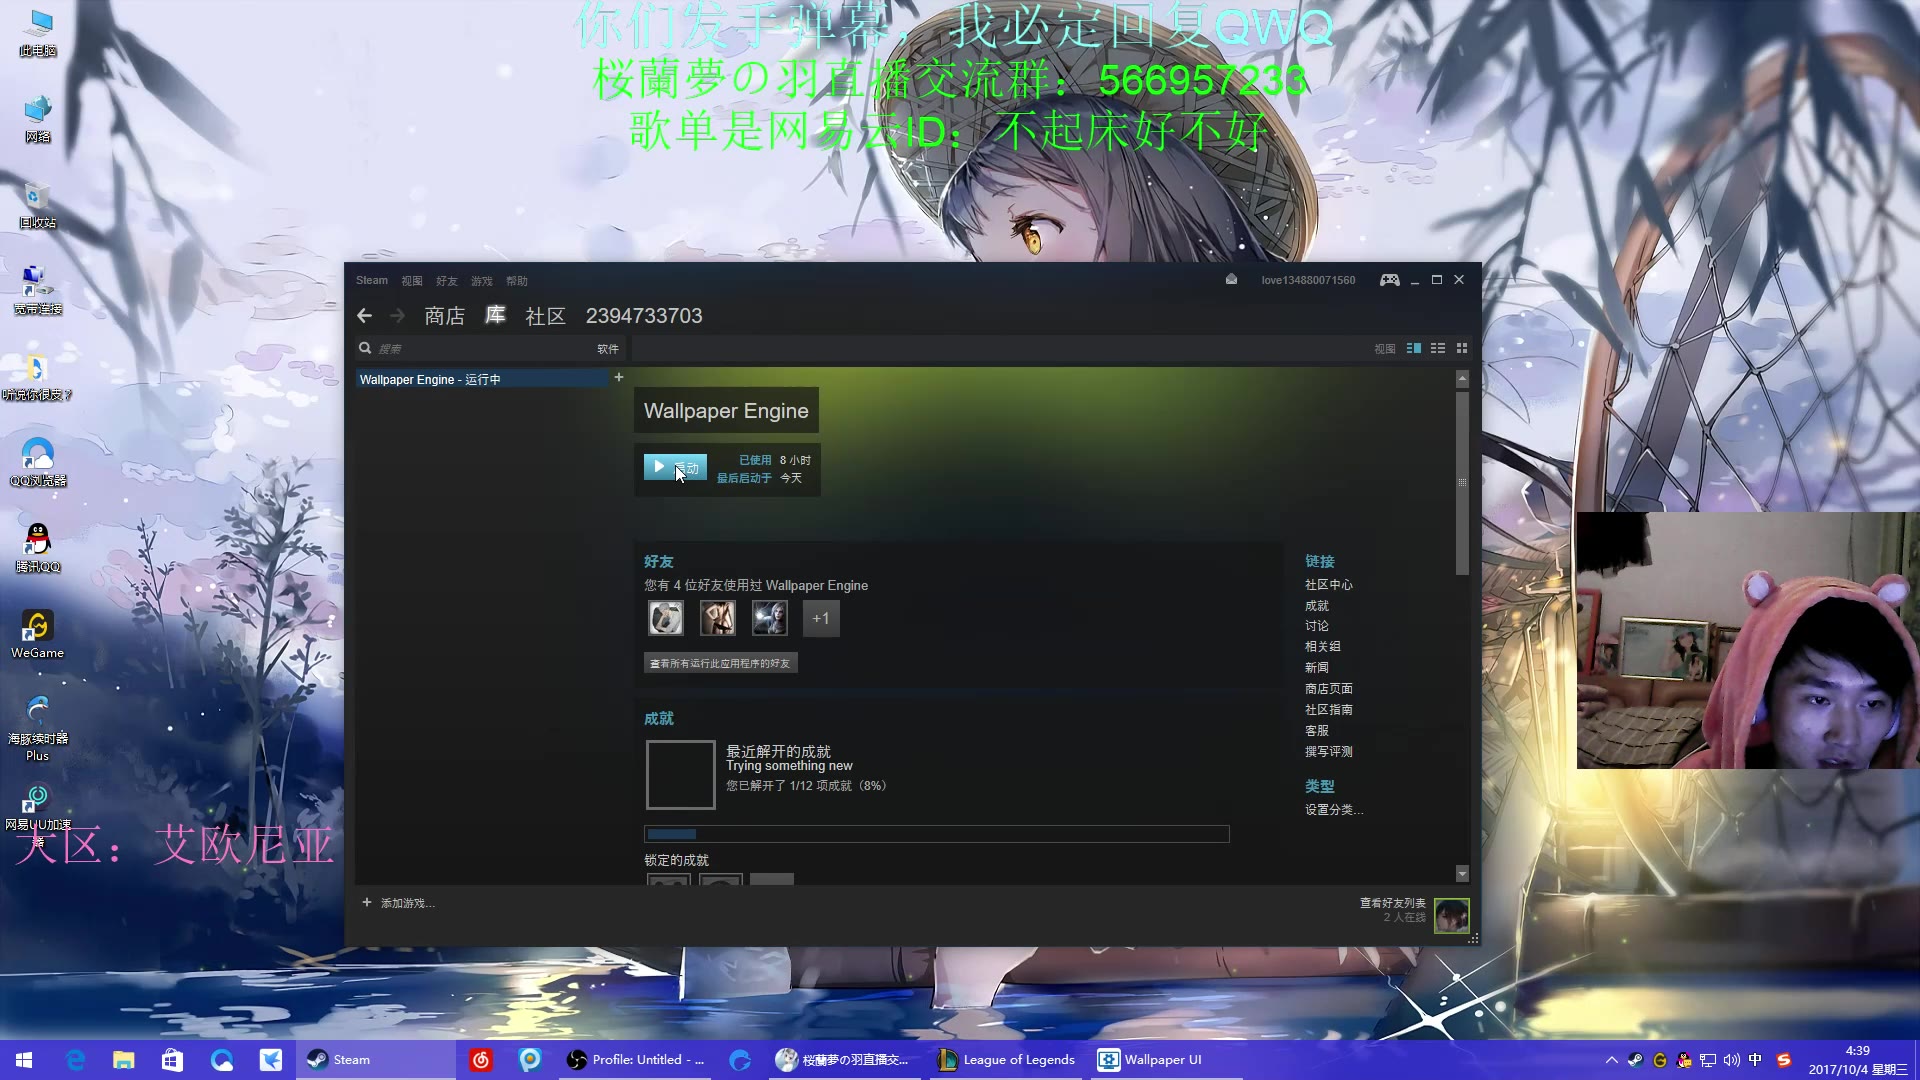Click 设置分类... link
This screenshot has height=1080, width=1920.
(1334, 810)
